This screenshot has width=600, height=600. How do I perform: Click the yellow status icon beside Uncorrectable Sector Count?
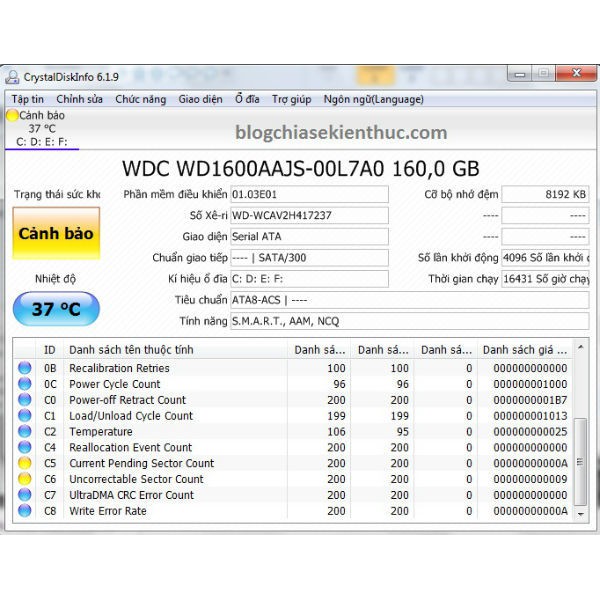coord(25,479)
